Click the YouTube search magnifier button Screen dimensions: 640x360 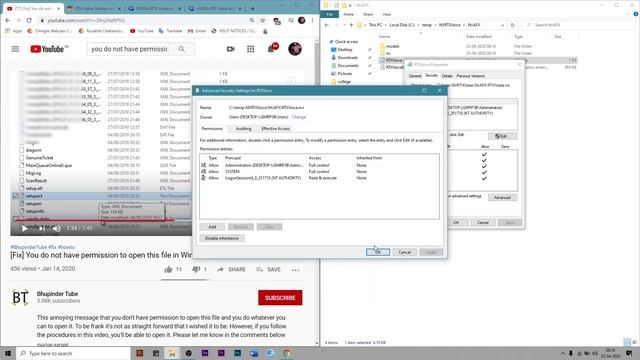182,49
